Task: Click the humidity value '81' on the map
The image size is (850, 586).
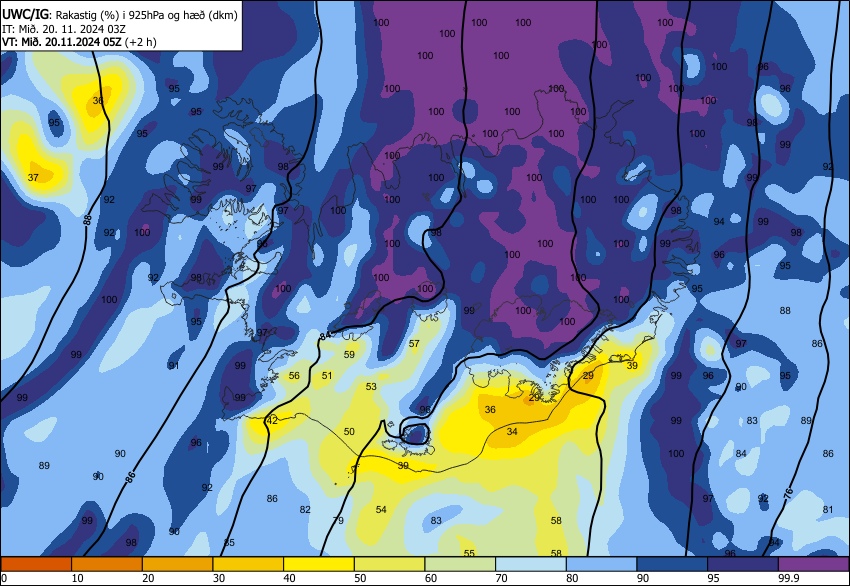Action: [x=827, y=510]
